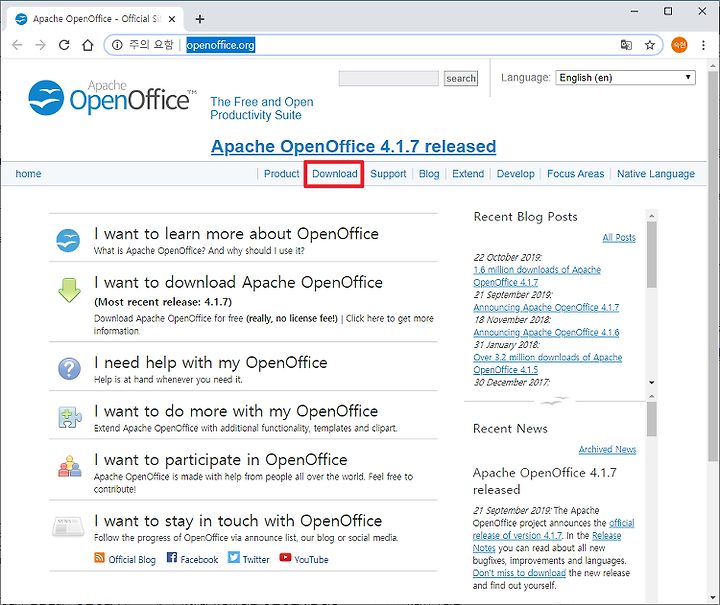This screenshot has height=605, width=720.
Task: Open the home navigation link
Action: (28, 174)
